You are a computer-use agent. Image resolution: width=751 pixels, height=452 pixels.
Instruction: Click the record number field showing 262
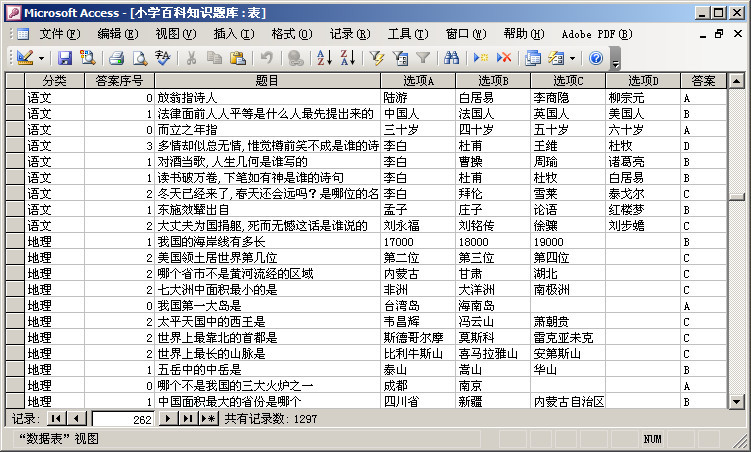[123, 419]
